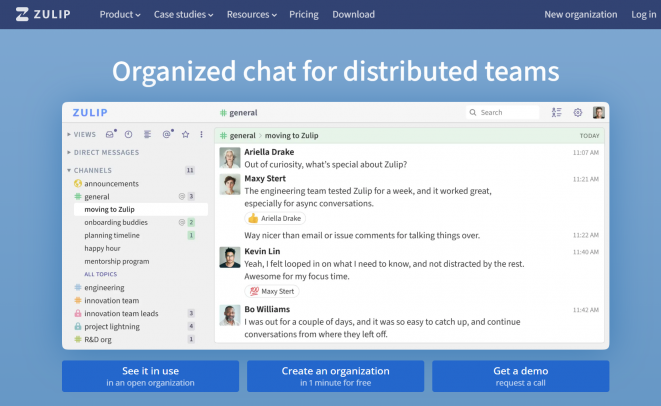Click the globe icon beside announcements
This screenshot has width=661, height=406.
point(78,183)
